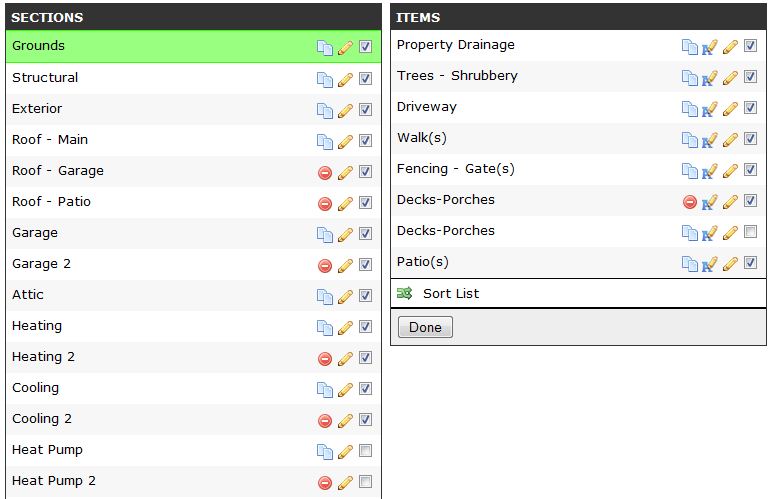The height and width of the screenshot is (499, 772).
Task: Uncheck the Cooling 2 section checkbox
Action: (x=365, y=419)
